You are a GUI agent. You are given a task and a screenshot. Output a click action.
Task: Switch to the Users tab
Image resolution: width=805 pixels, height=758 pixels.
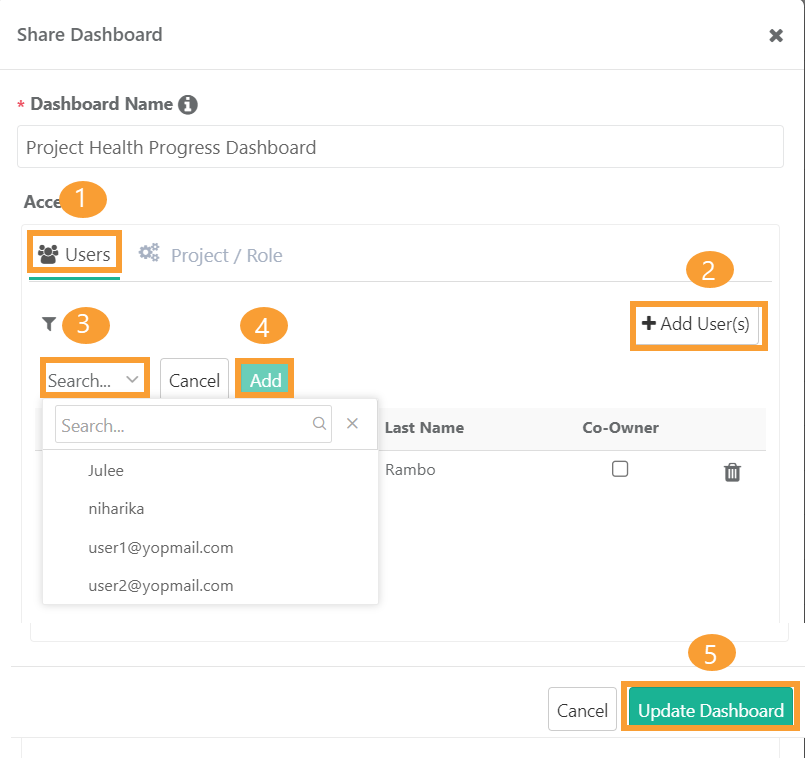(74, 254)
